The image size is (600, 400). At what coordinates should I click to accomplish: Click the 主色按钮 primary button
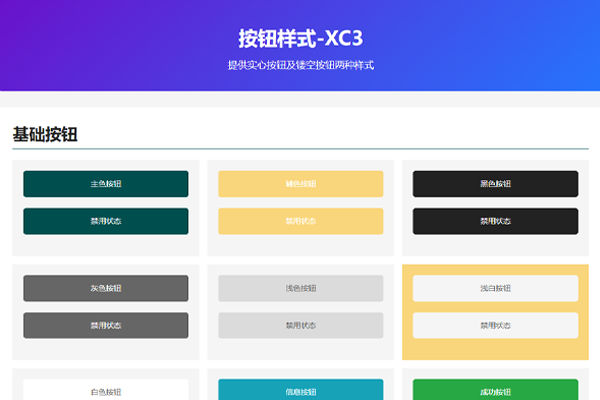[105, 184]
